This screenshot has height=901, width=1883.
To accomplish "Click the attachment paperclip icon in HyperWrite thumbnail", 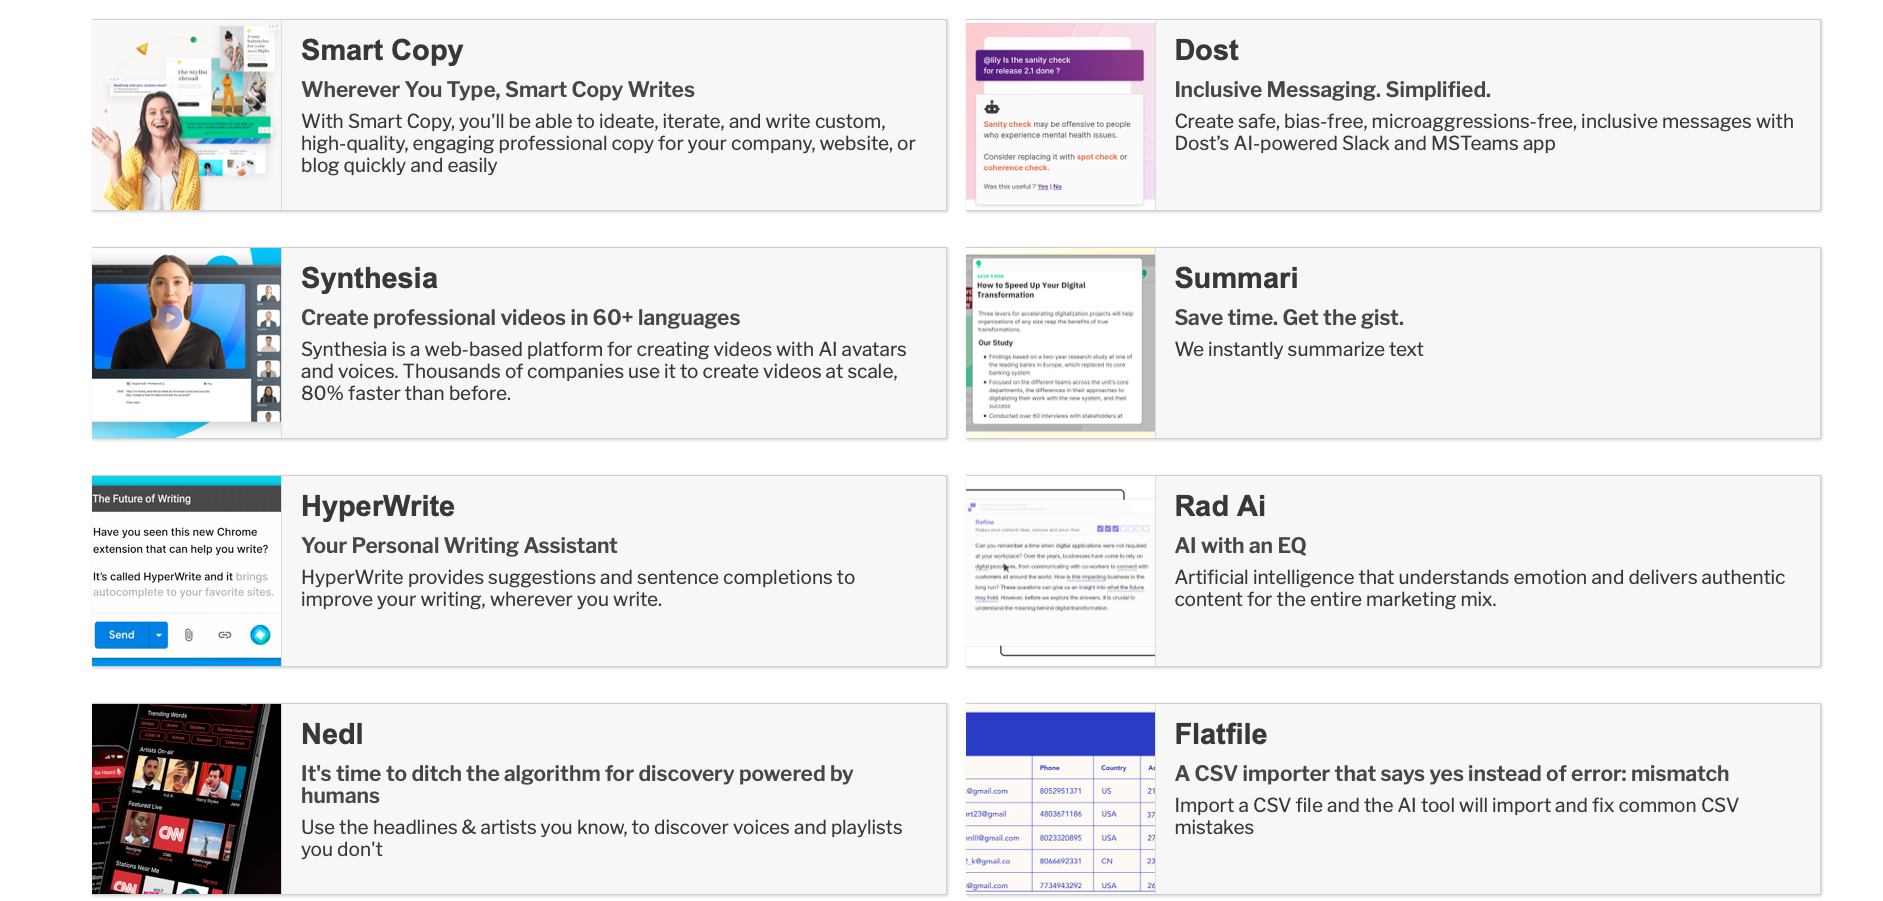I will point(189,635).
